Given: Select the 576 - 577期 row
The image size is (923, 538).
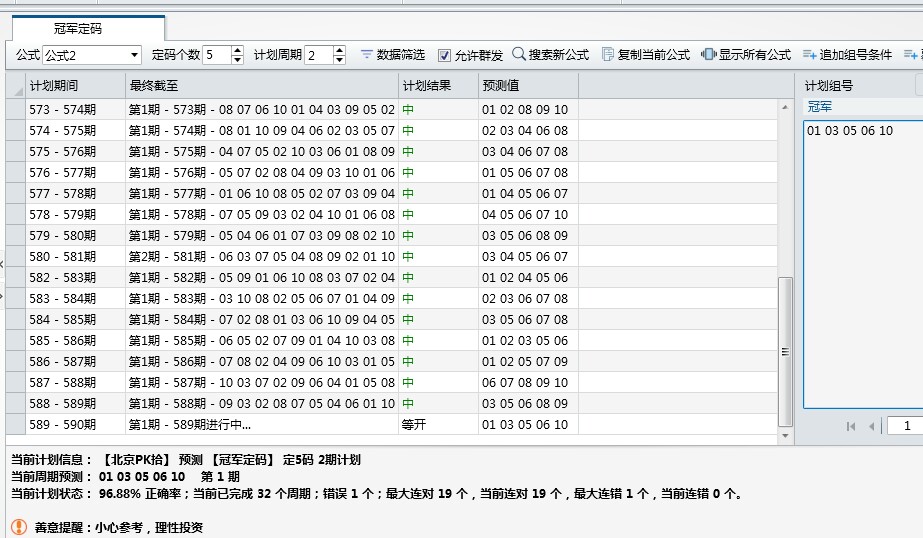Looking at the screenshot, I should [x=391, y=172].
